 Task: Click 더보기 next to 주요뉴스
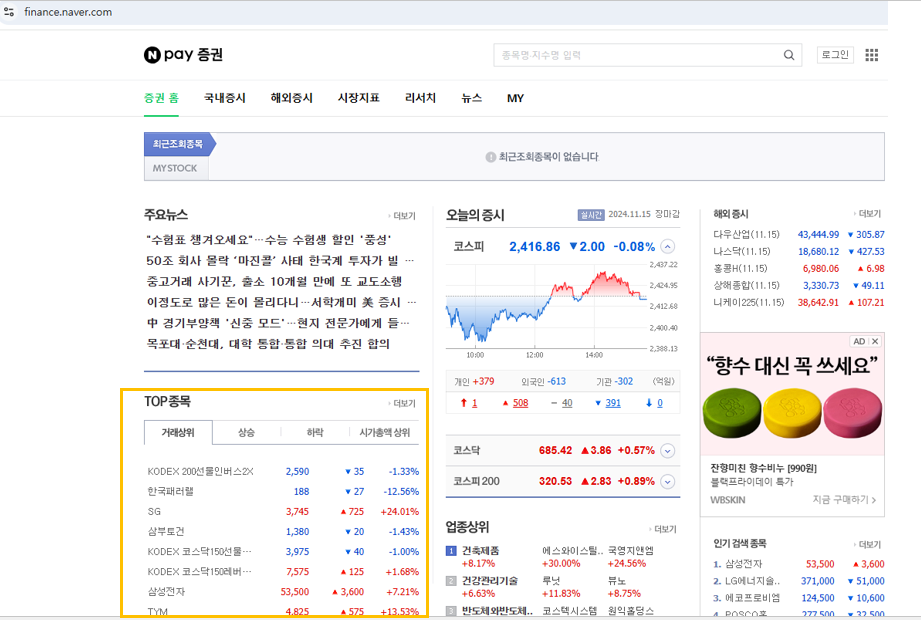[x=402, y=216]
